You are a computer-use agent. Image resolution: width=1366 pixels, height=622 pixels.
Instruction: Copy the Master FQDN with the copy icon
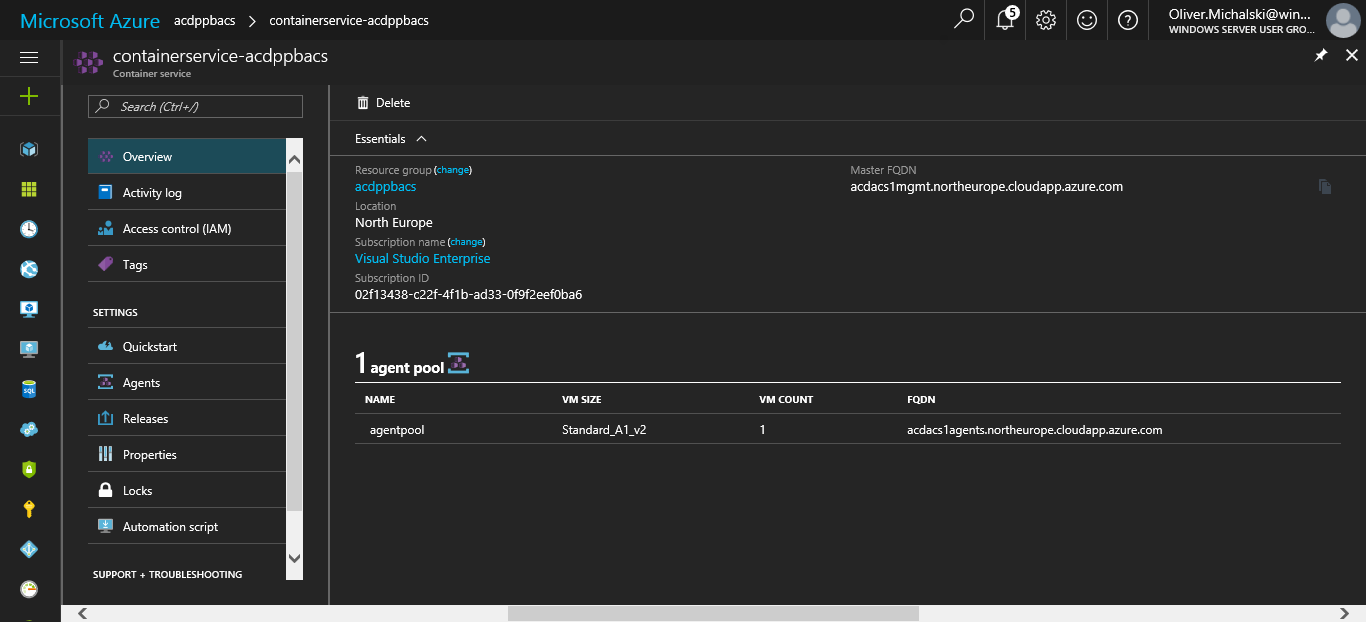click(x=1325, y=186)
